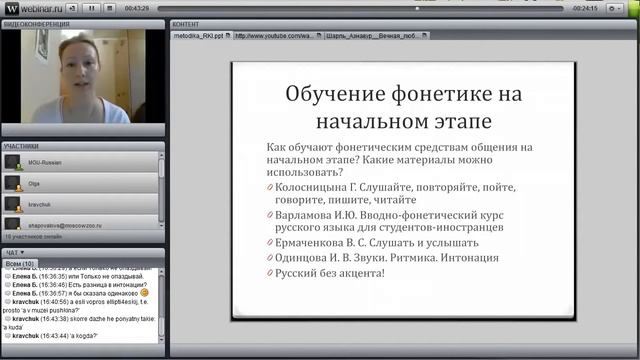Open the gear settings dropdown

[x=615, y=8]
